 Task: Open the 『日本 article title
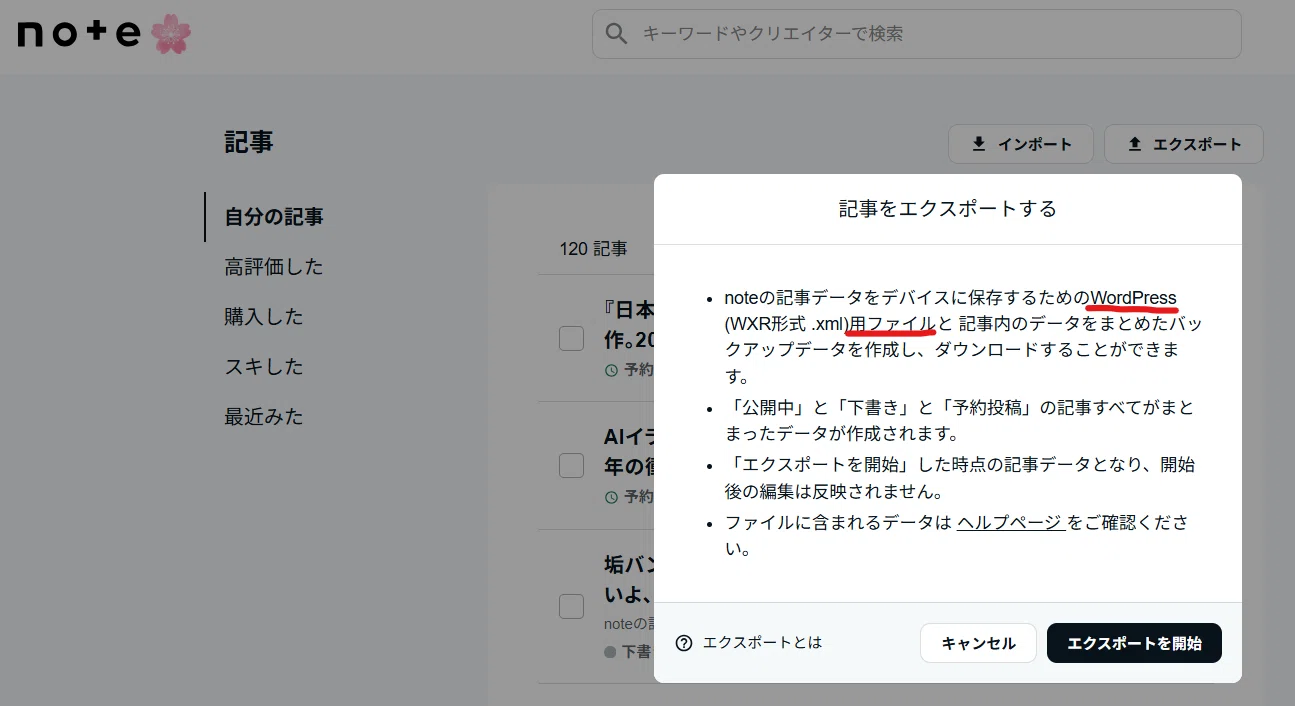(x=629, y=324)
